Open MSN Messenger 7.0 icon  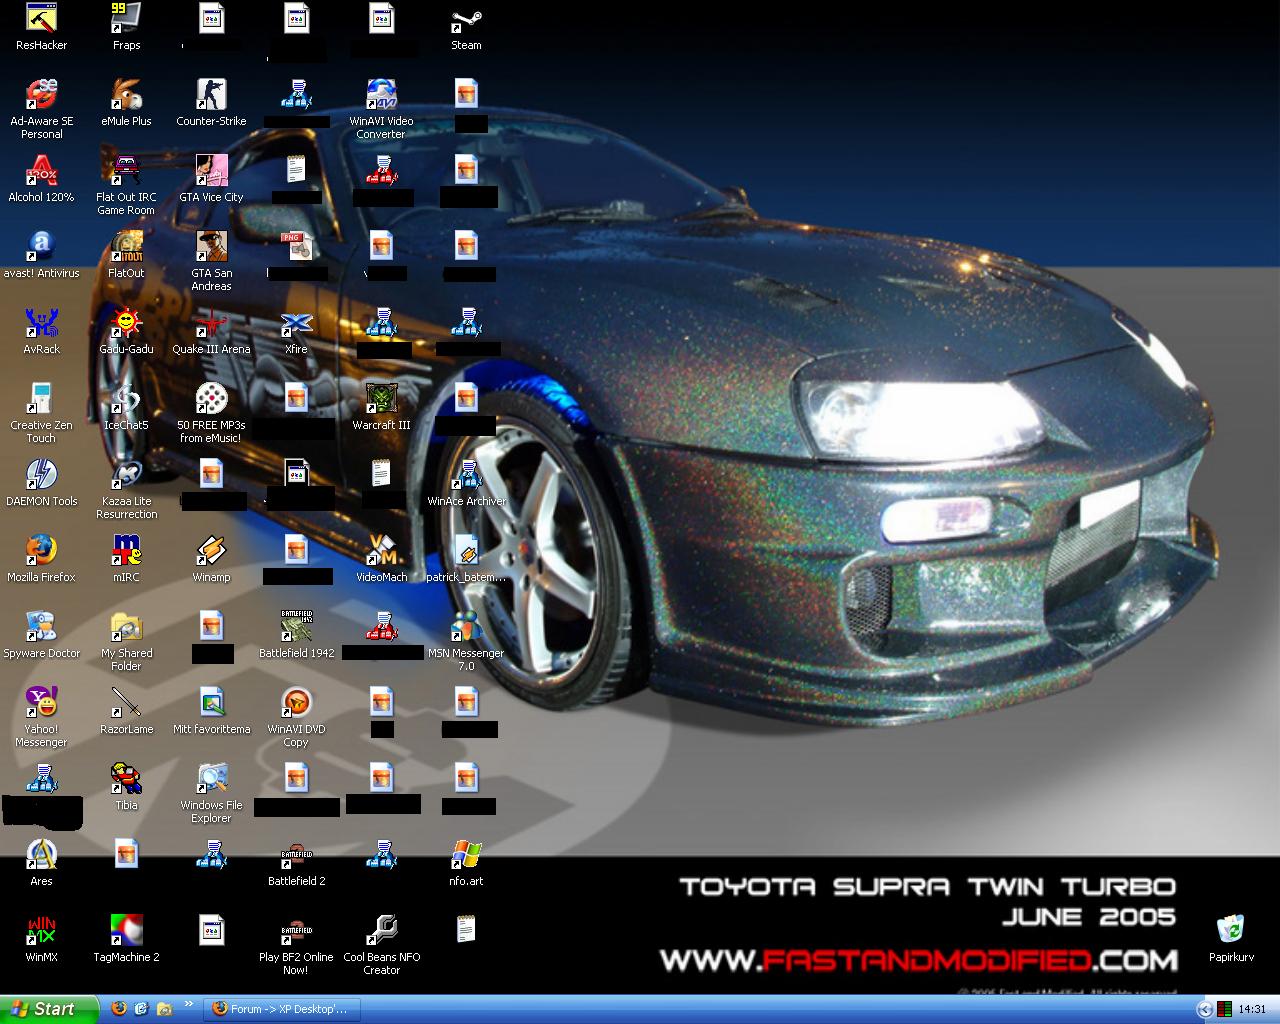(x=466, y=641)
